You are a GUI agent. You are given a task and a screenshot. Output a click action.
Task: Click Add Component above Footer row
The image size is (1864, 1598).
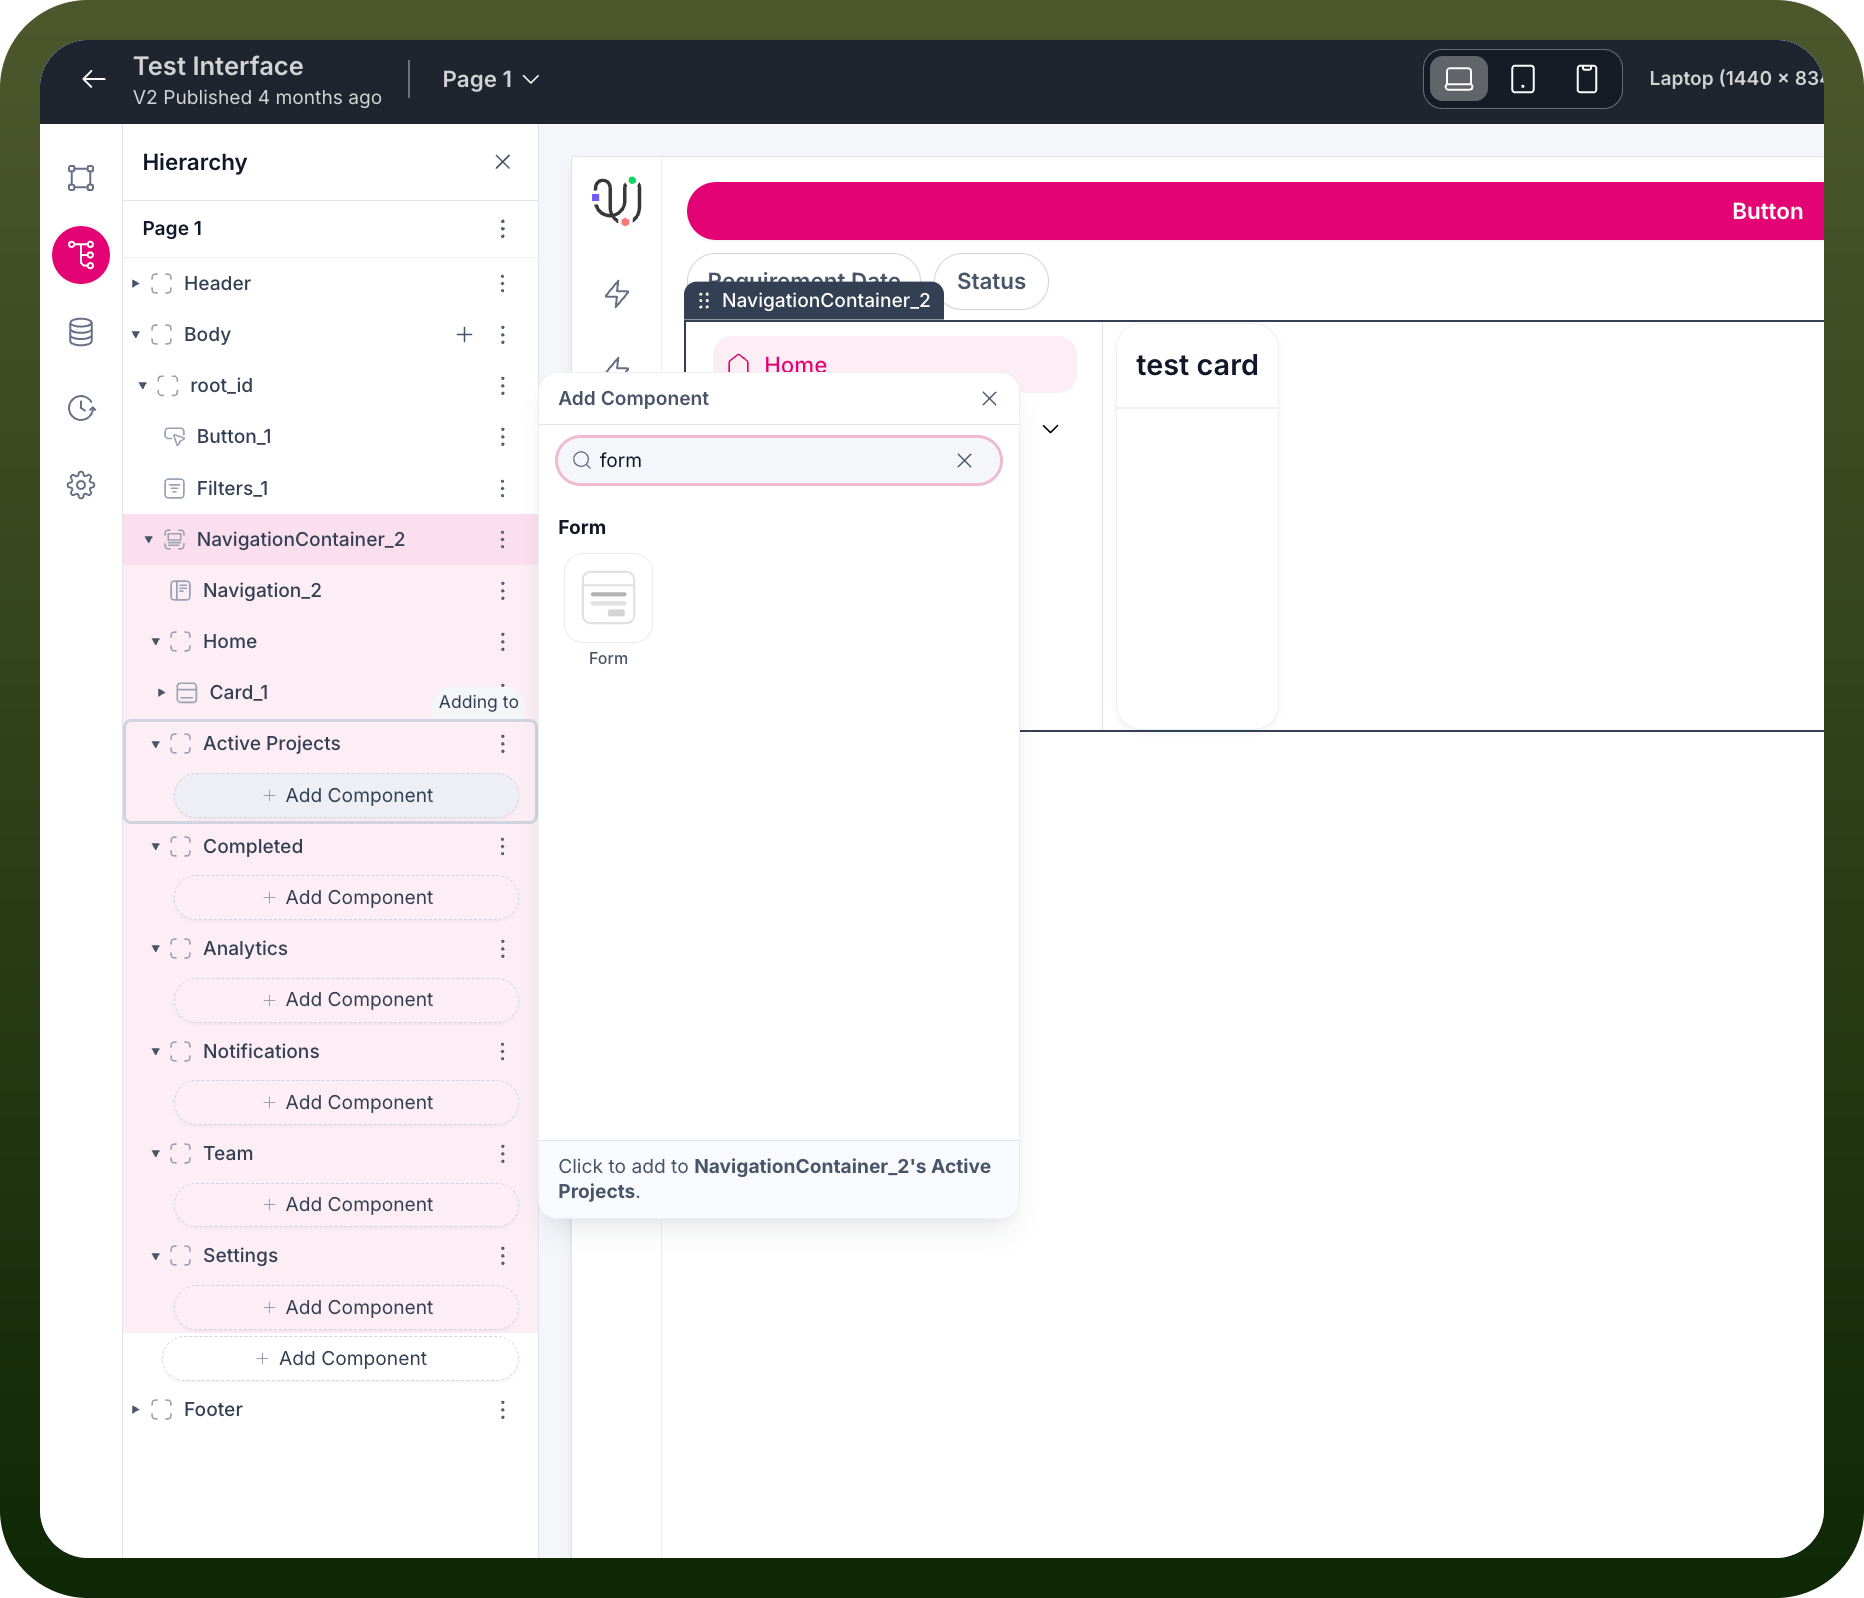341,1358
